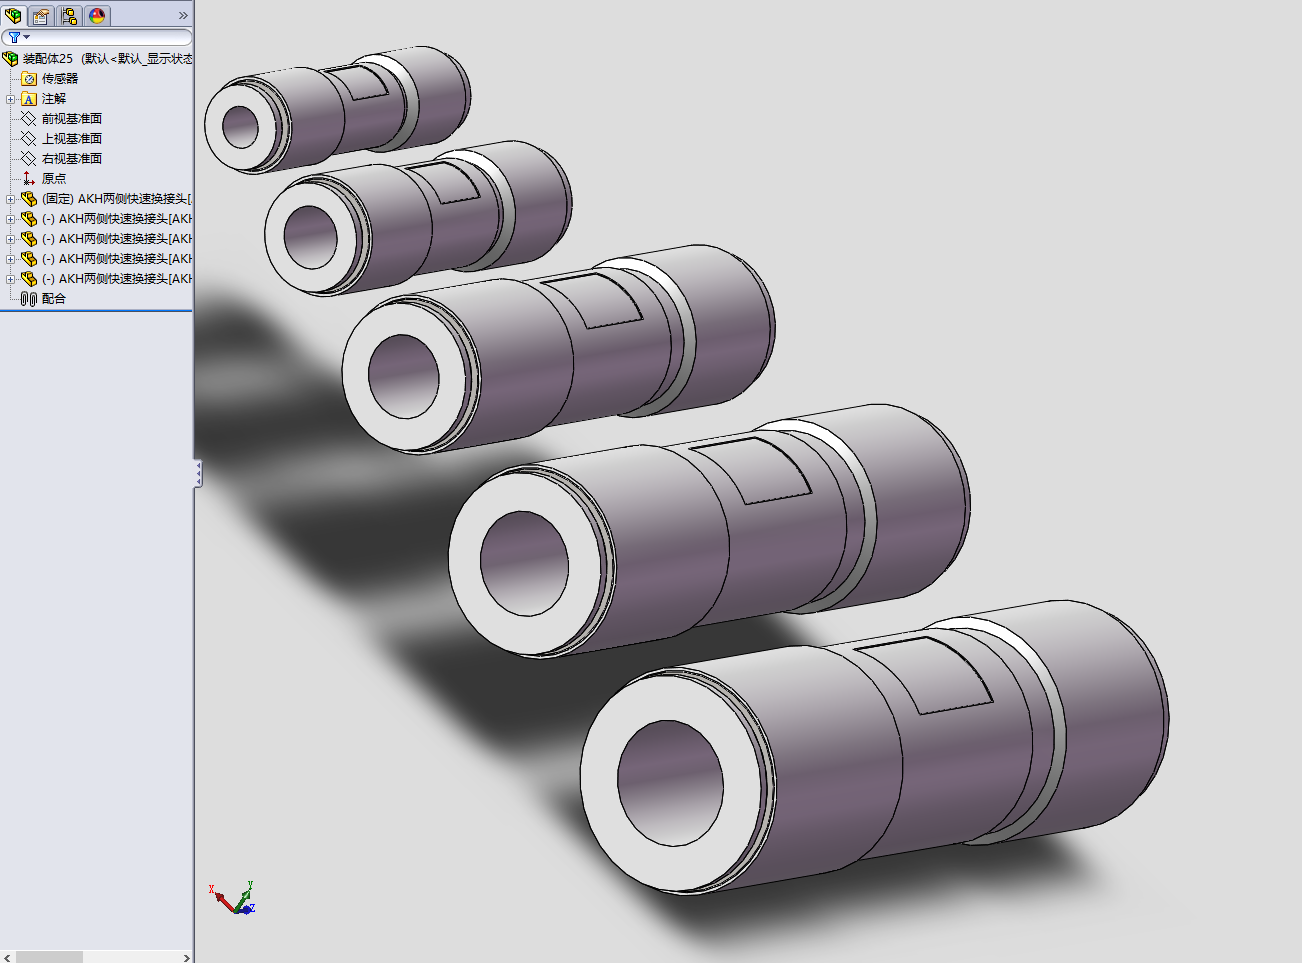Open the filter dropdown arrow beside the funnel
This screenshot has height=963, width=1302.
27,38
